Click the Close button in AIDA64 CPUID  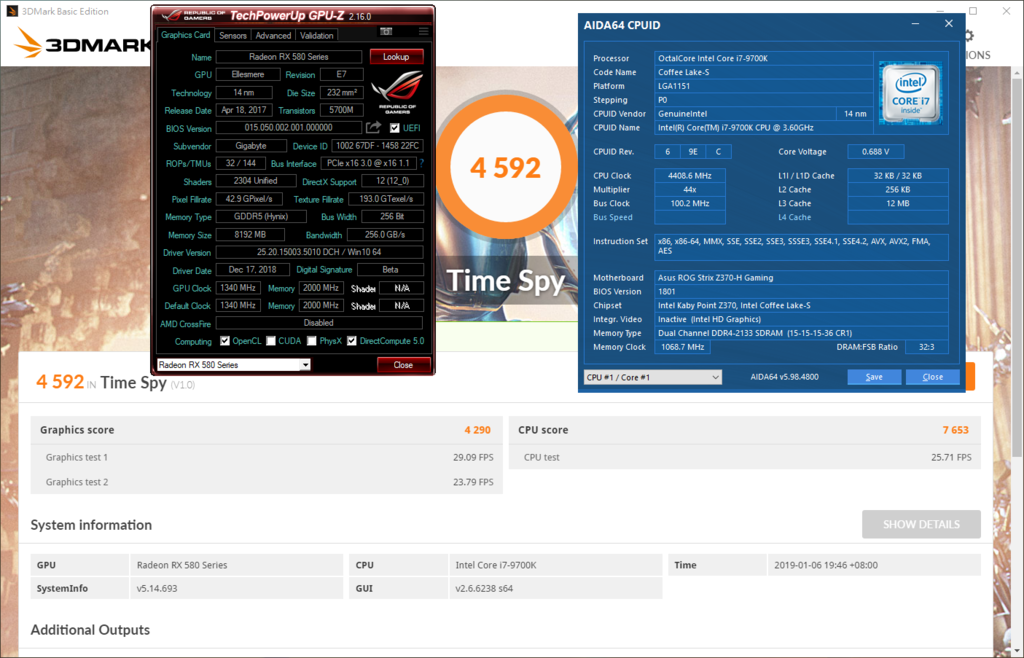(933, 377)
